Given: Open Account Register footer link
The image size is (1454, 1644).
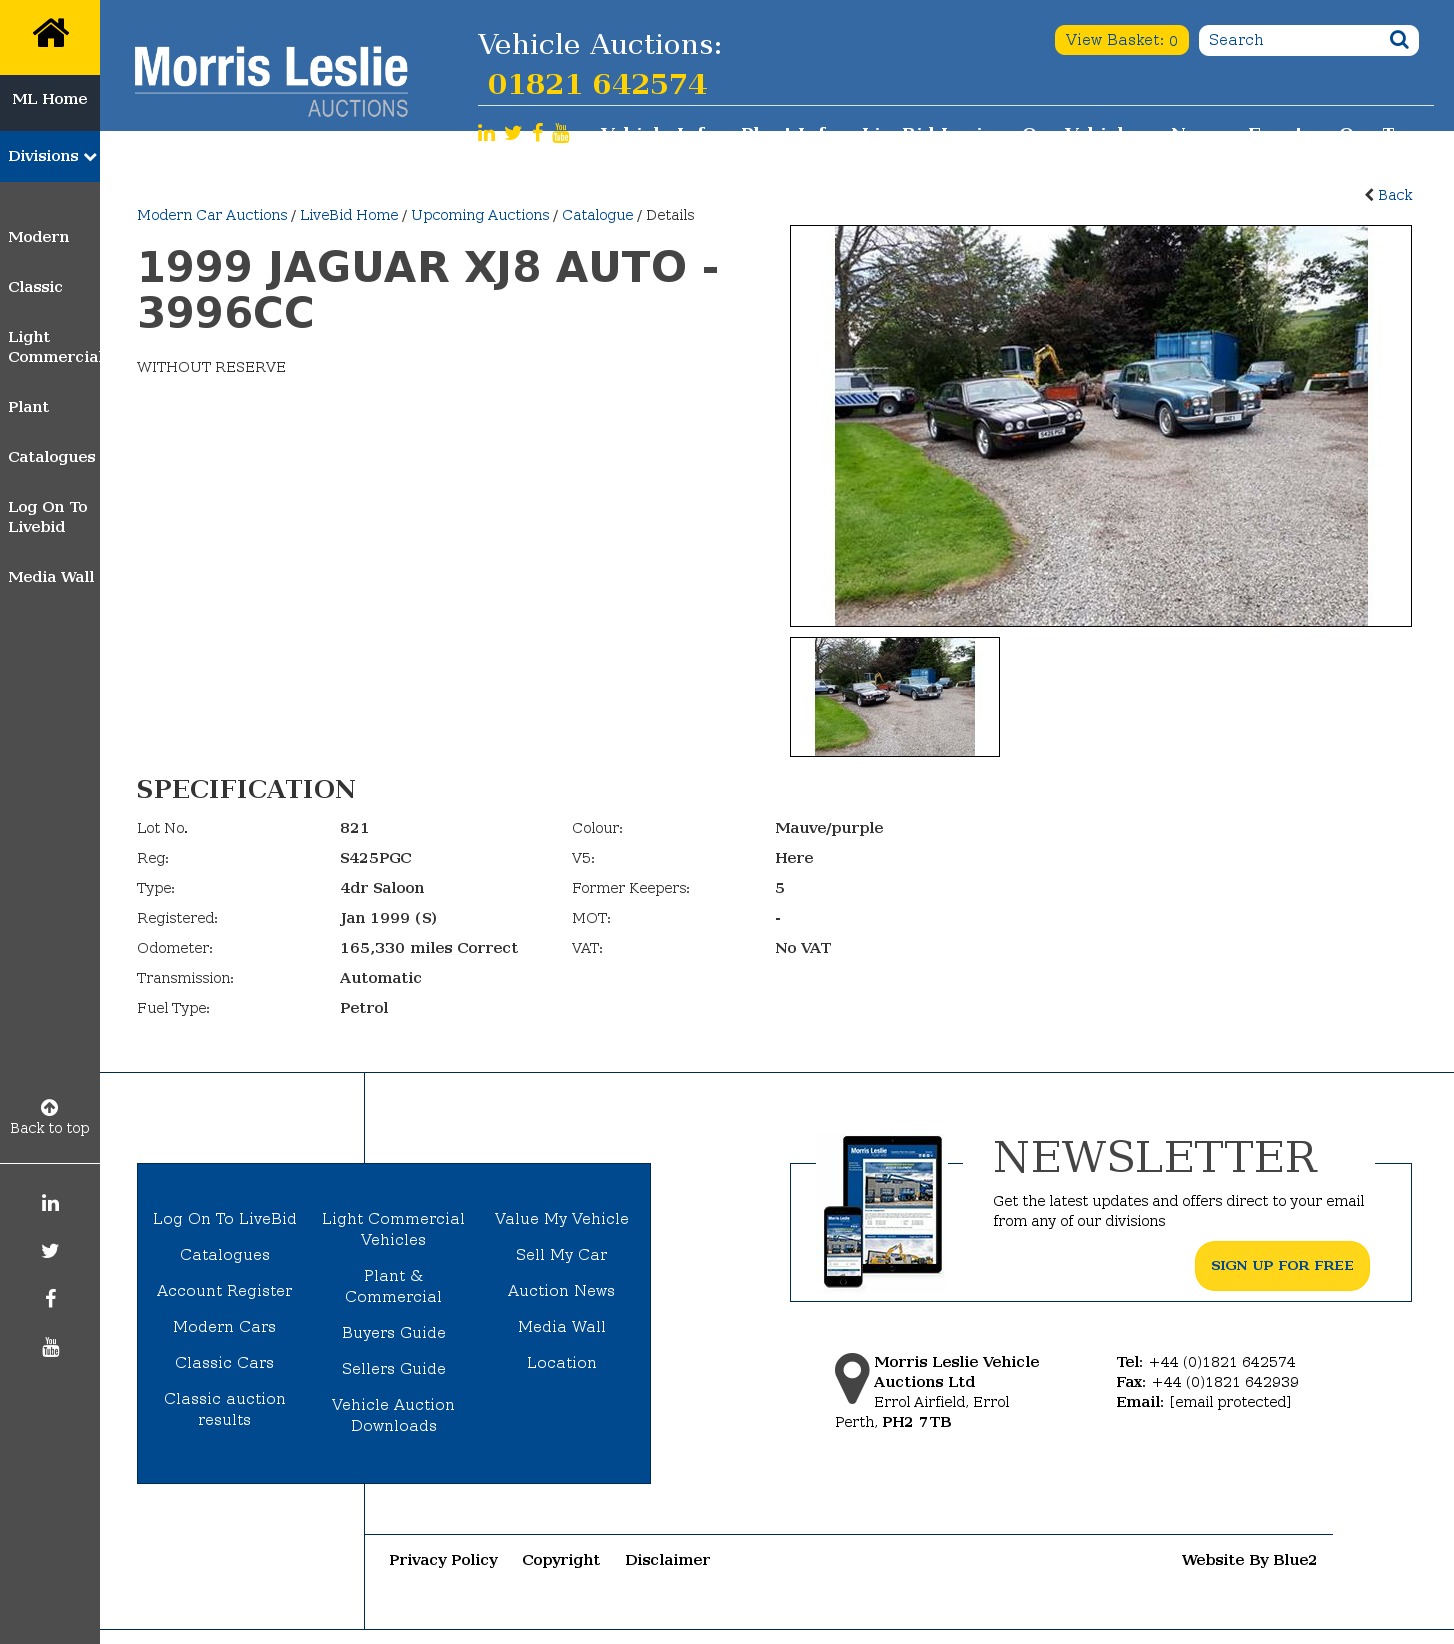Looking at the screenshot, I should [225, 1291].
